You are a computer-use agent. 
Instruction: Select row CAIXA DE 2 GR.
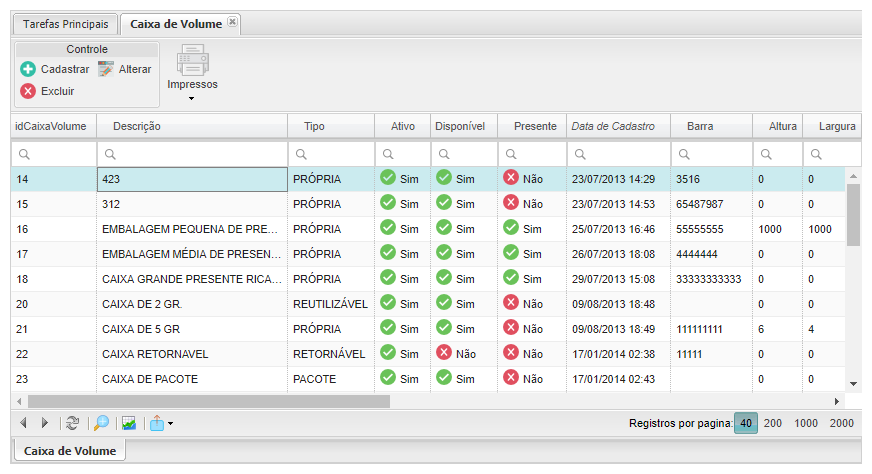(x=428, y=304)
